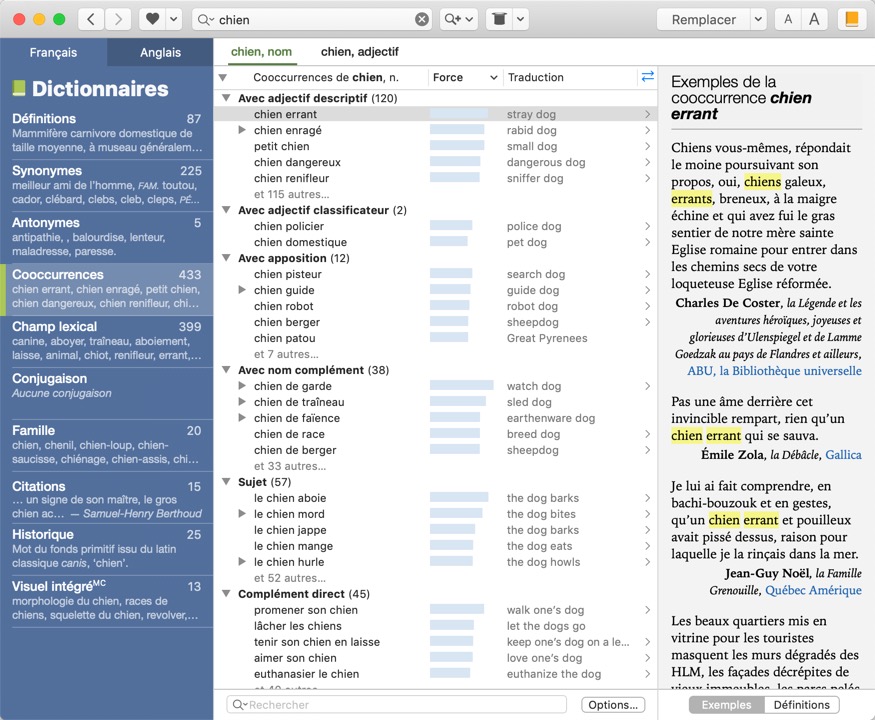This screenshot has width=875, height=720.
Task: Expand the 'le chien mord' row
Action: tap(242, 513)
